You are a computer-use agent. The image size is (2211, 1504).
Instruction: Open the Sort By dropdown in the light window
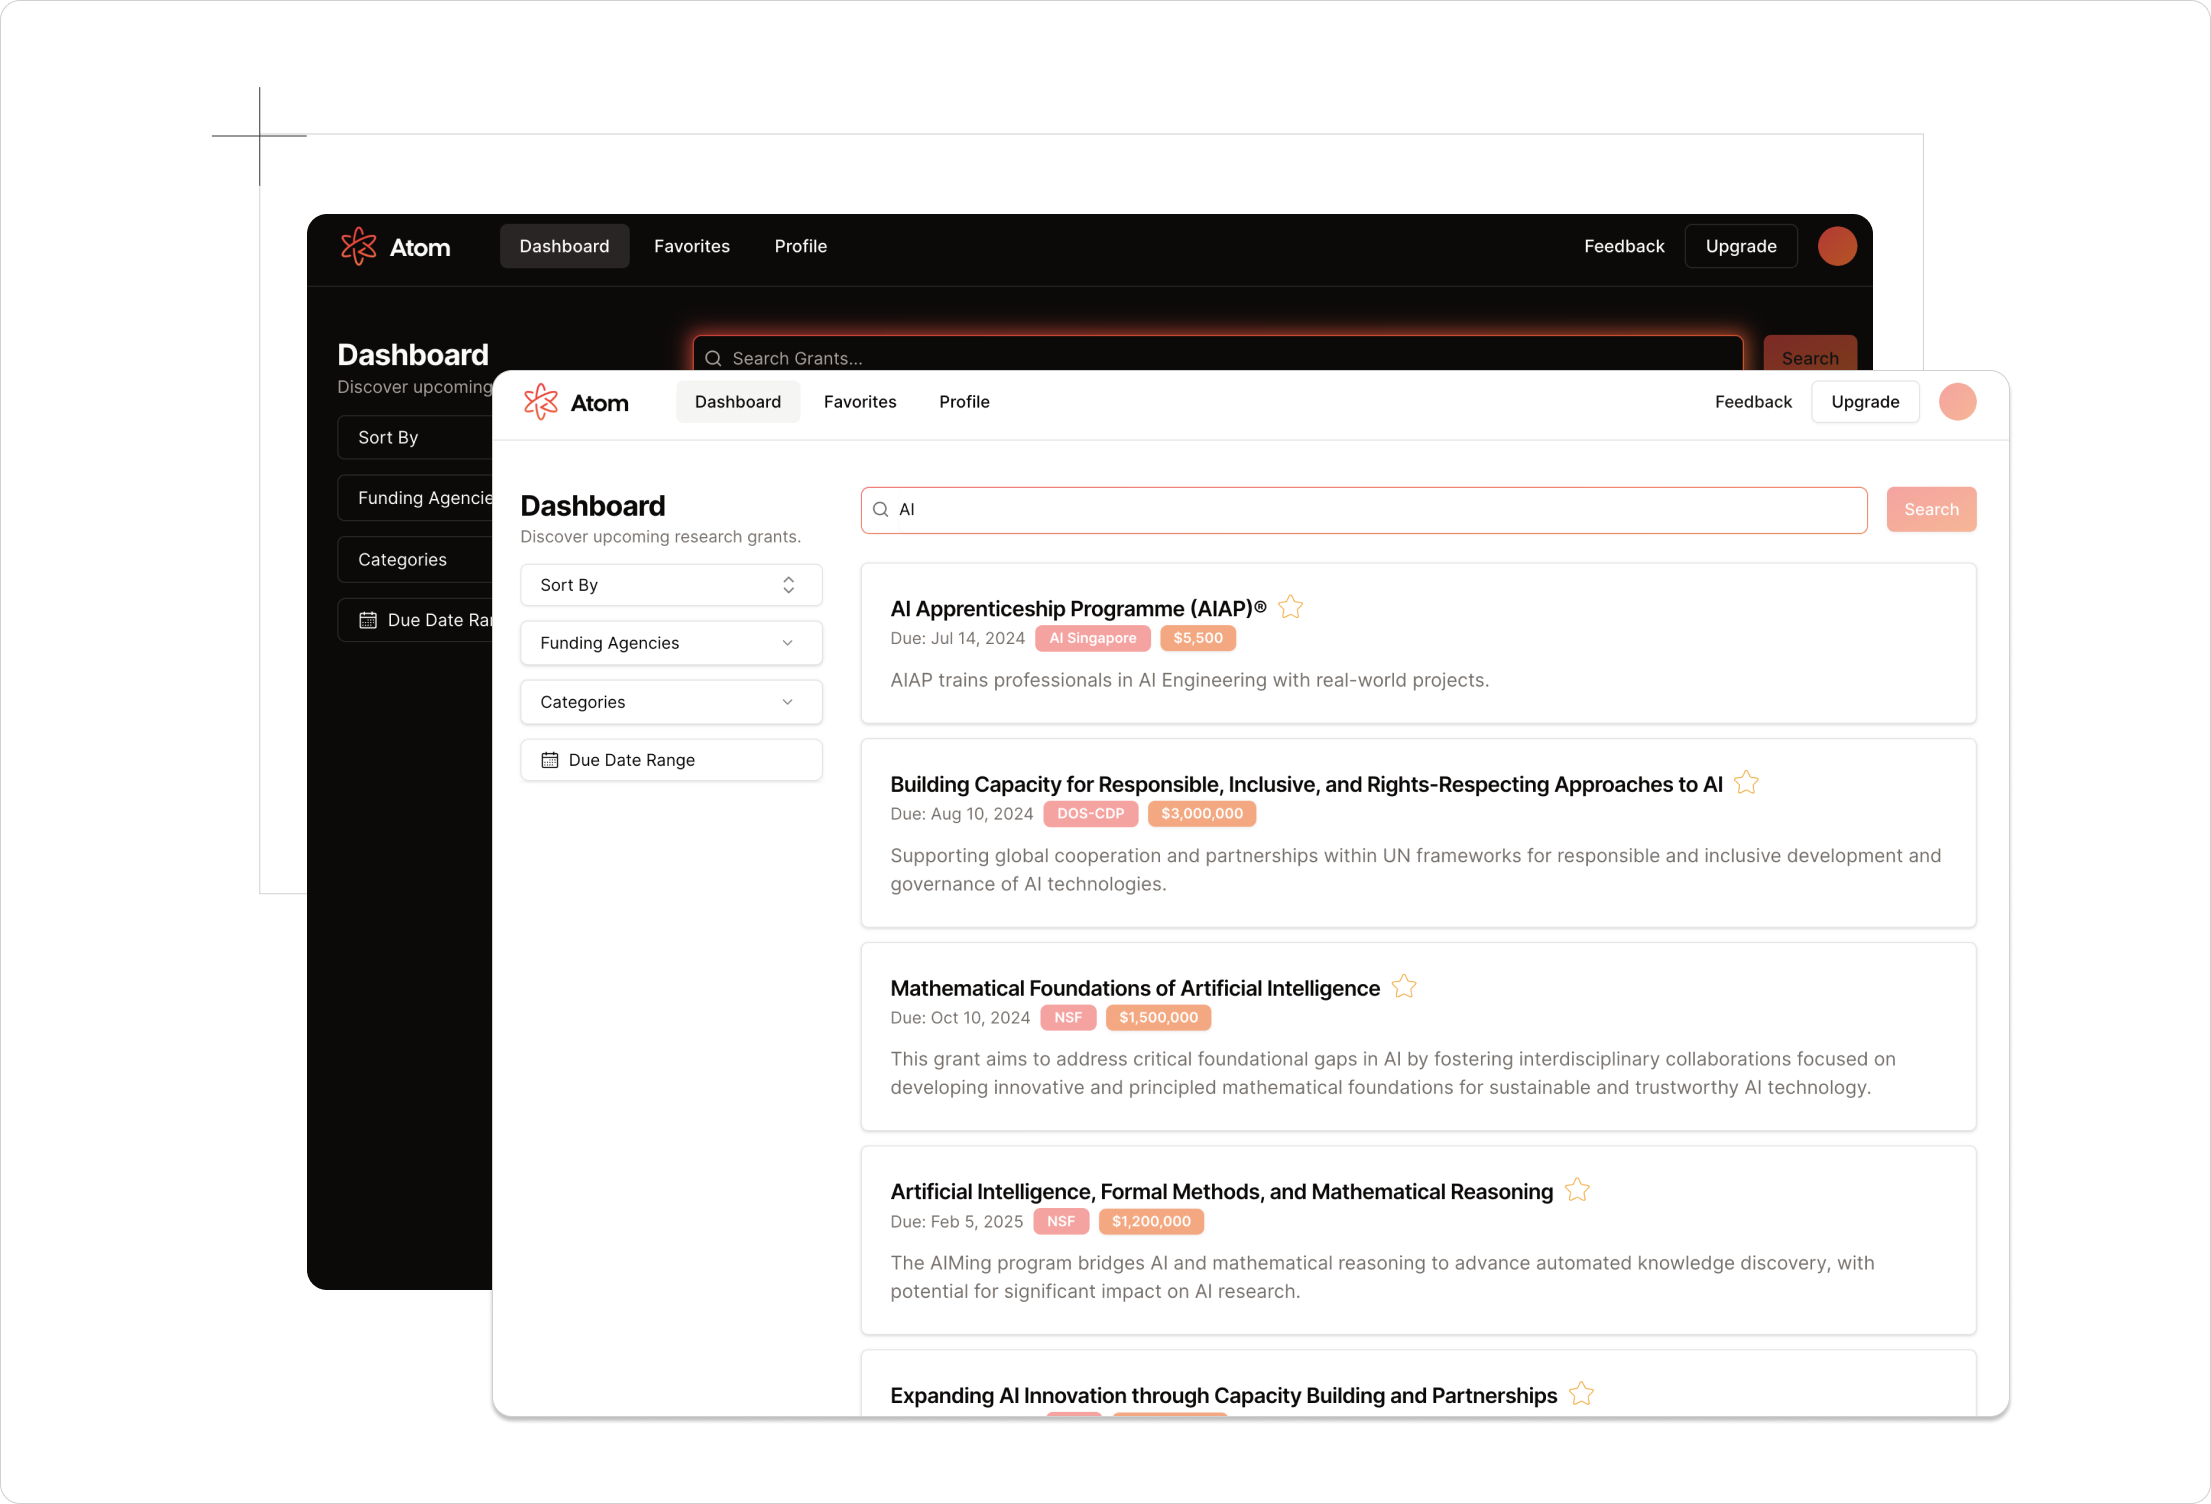click(x=671, y=585)
